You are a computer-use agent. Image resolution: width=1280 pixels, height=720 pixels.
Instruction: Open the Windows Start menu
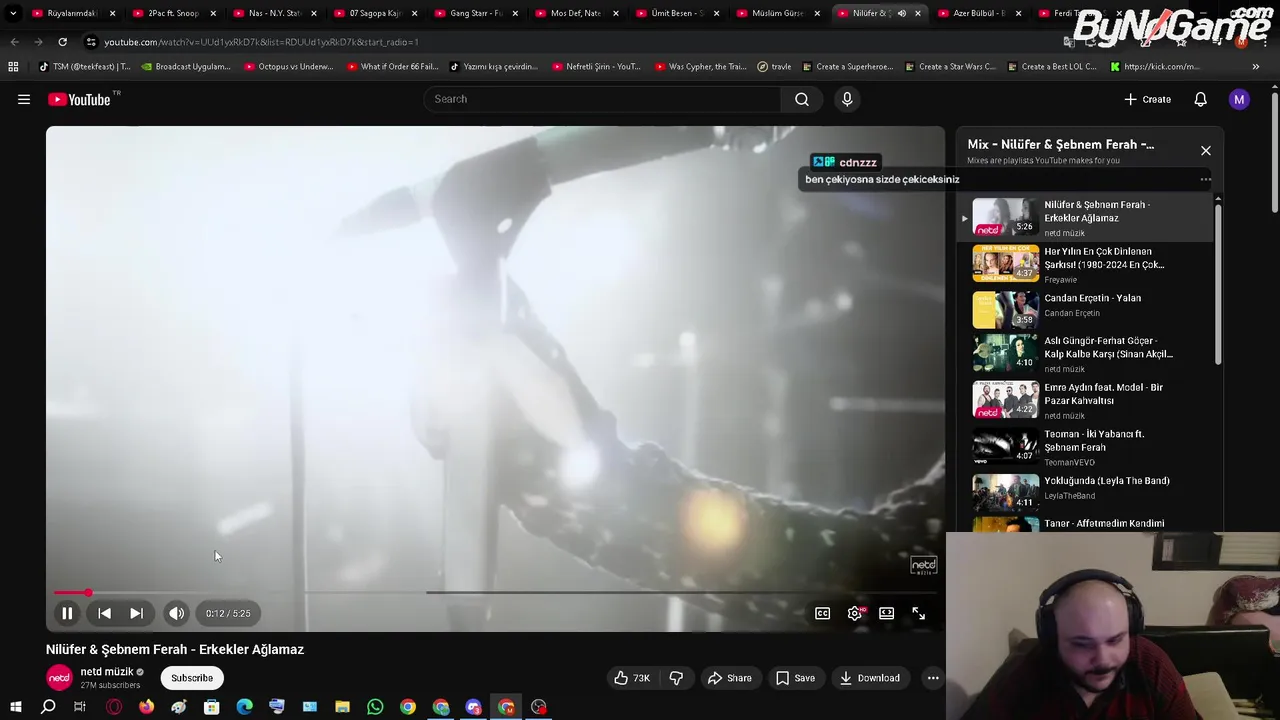(x=15, y=707)
